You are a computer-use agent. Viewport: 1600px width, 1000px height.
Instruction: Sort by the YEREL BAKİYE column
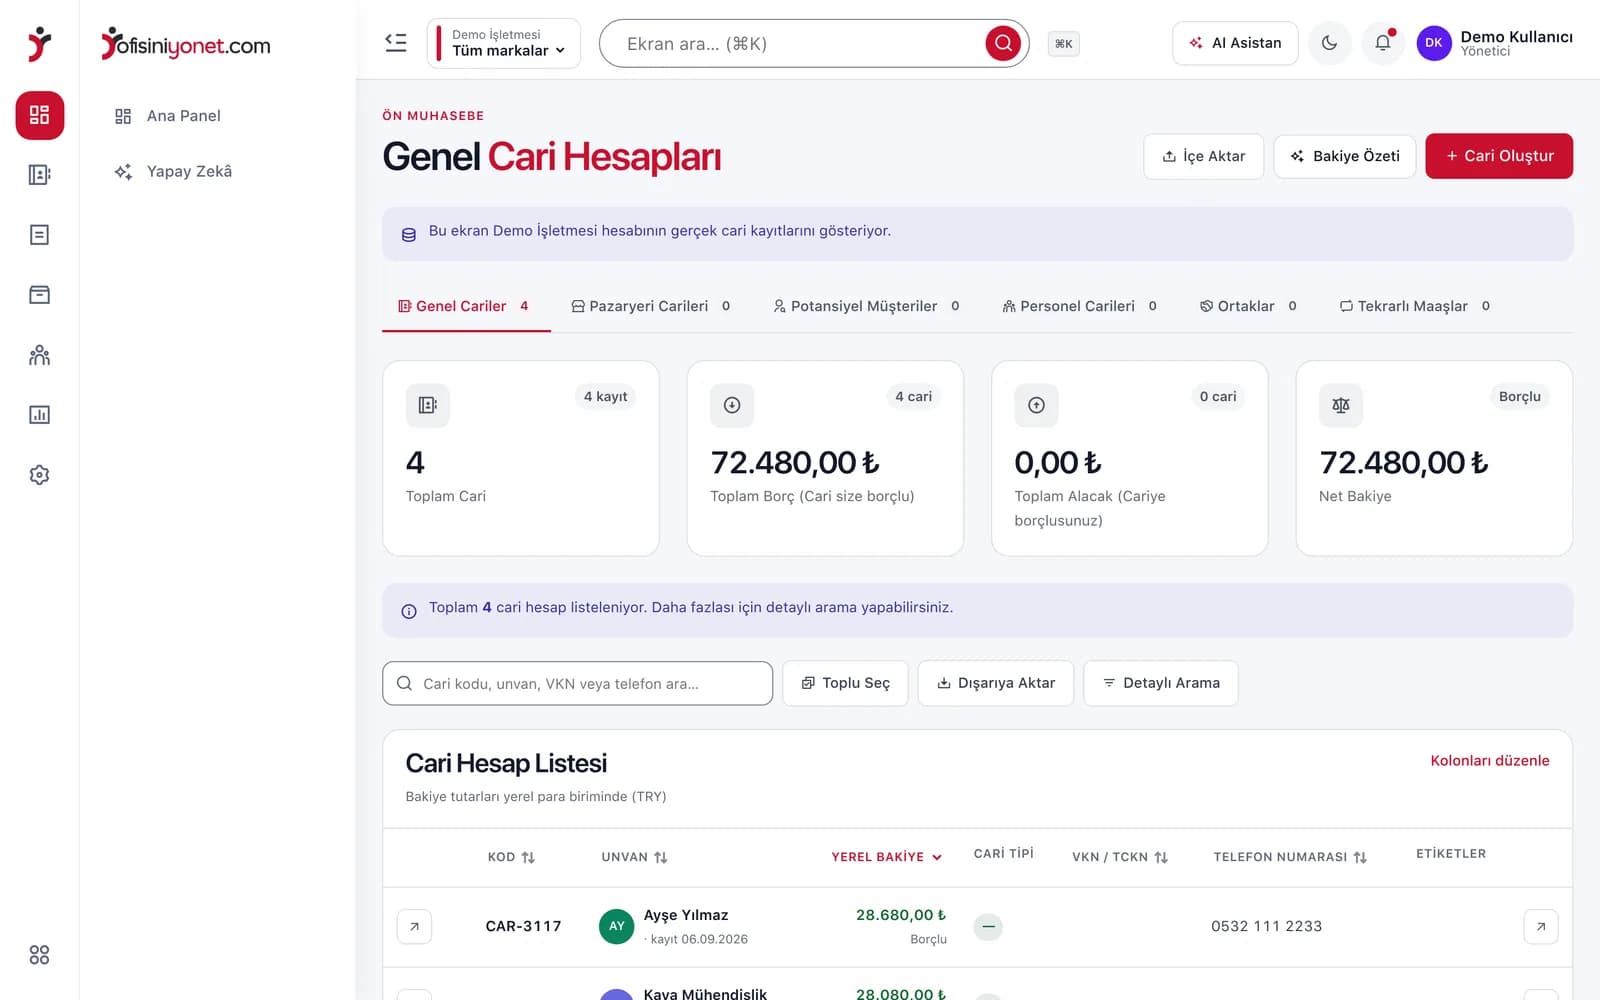point(886,857)
